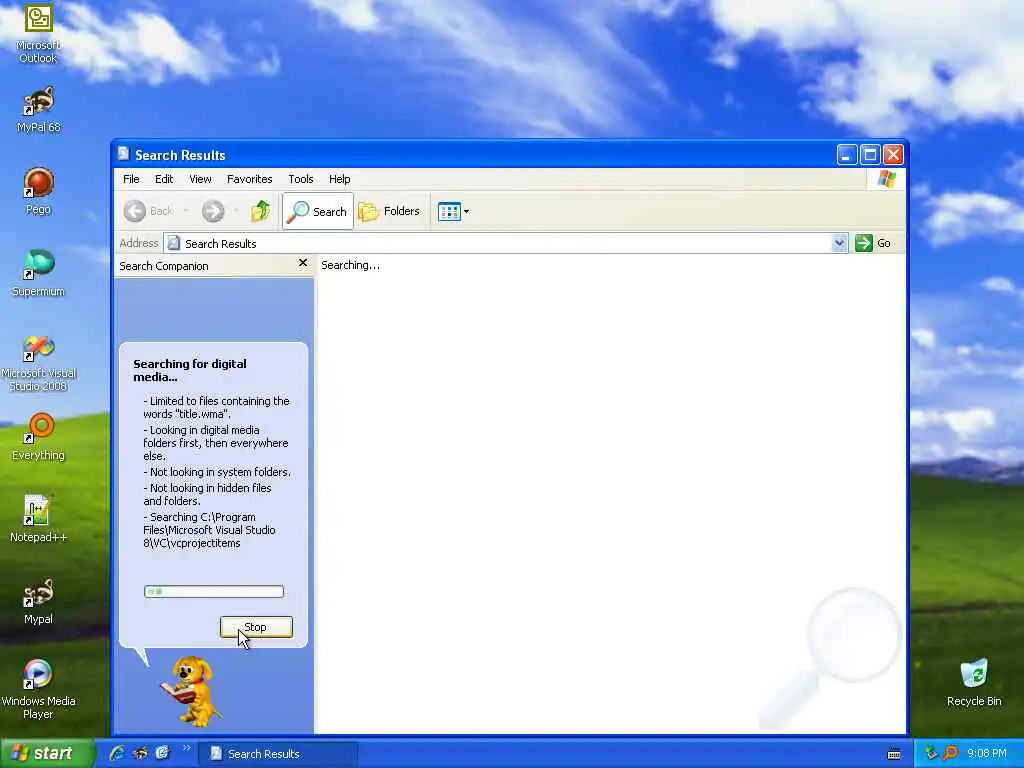Click the Address bar field

[x=506, y=244]
